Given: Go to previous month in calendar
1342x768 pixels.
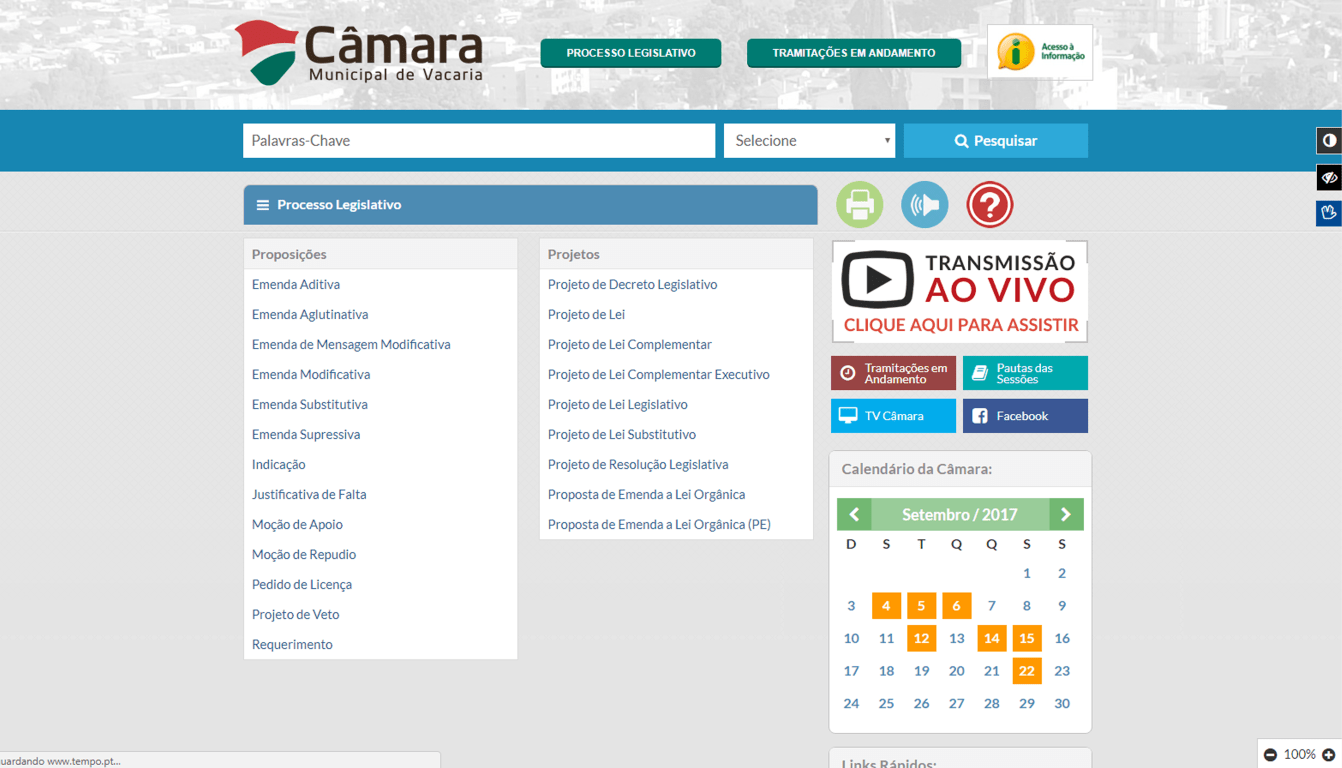Looking at the screenshot, I should (854, 514).
